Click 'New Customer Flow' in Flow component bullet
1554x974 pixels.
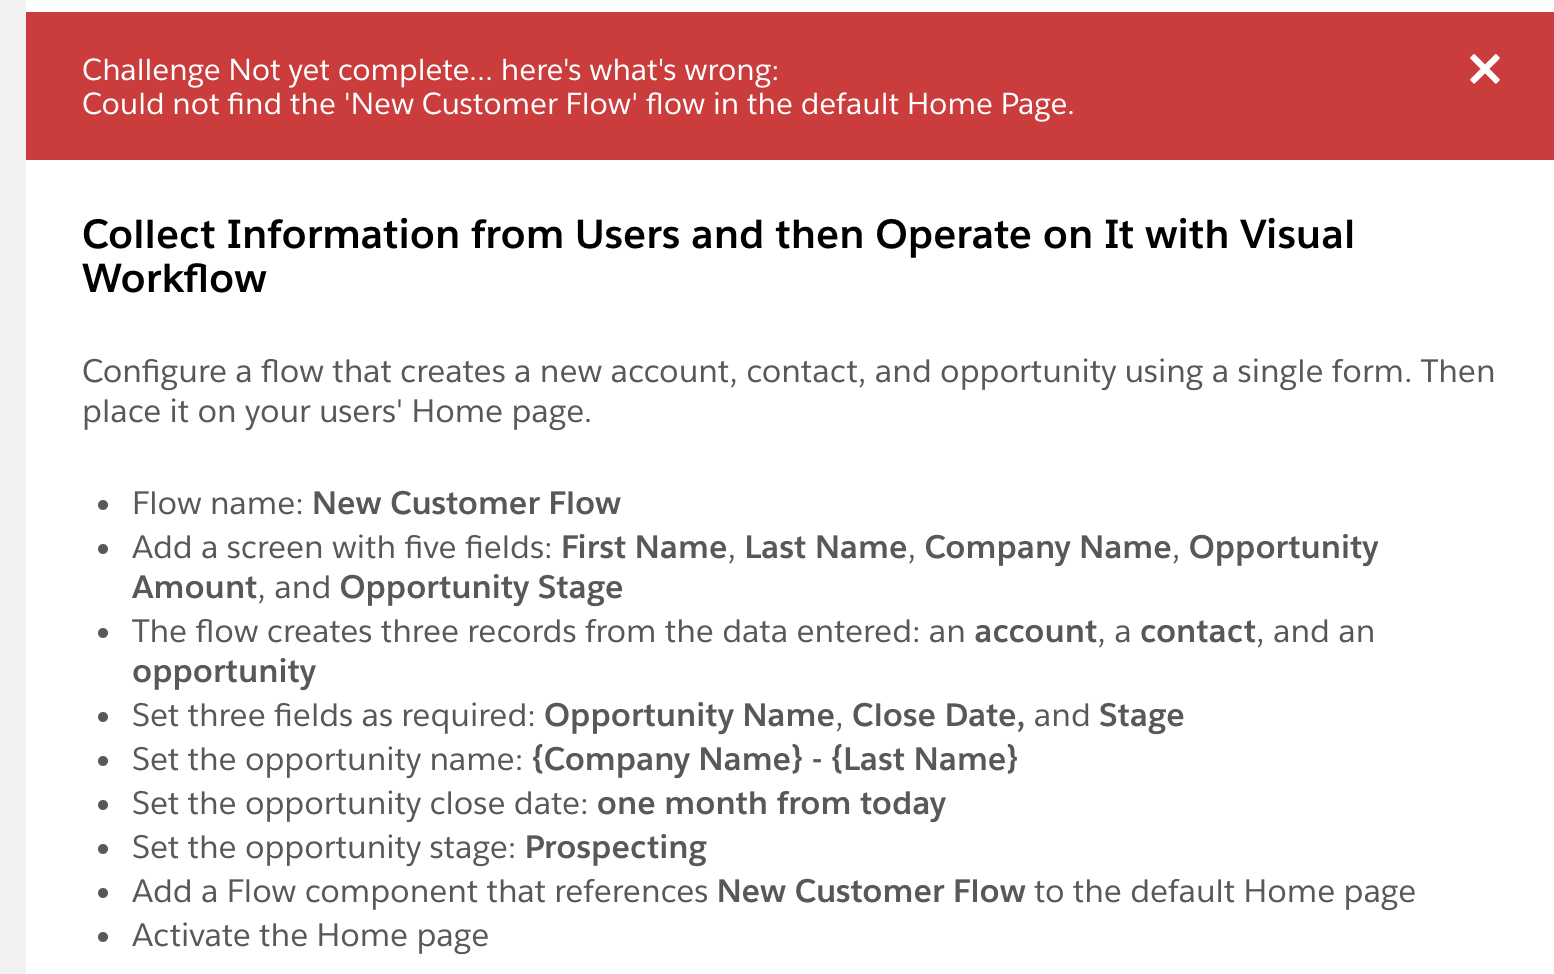tap(871, 891)
